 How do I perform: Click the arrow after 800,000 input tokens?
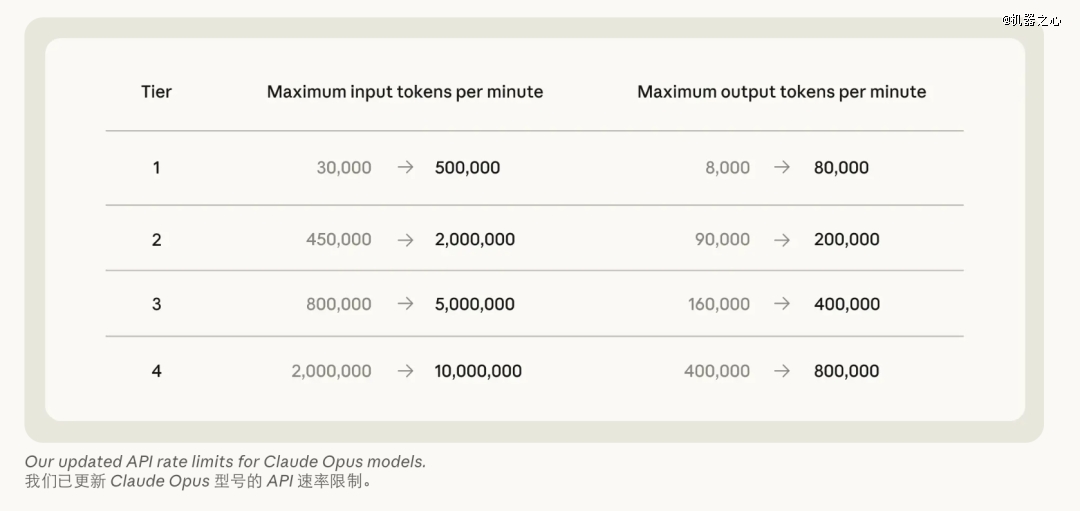(x=405, y=304)
